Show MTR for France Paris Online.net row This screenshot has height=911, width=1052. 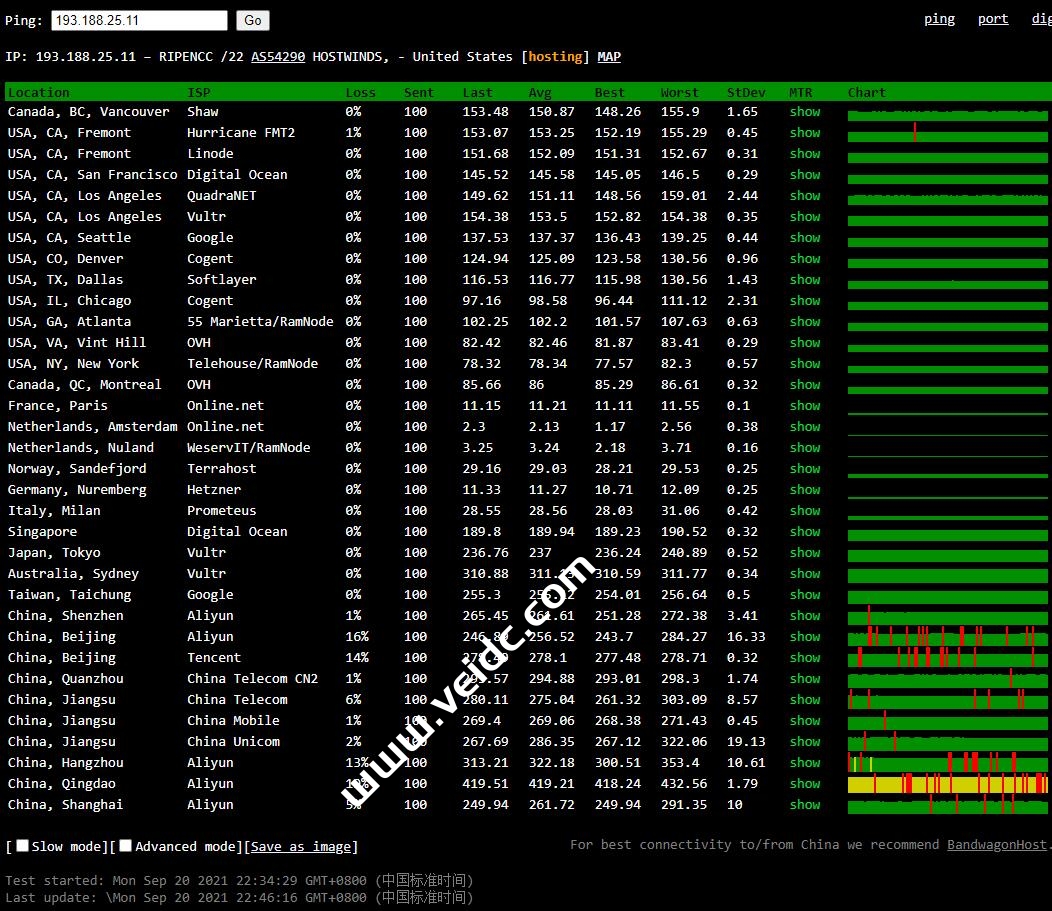pos(804,406)
